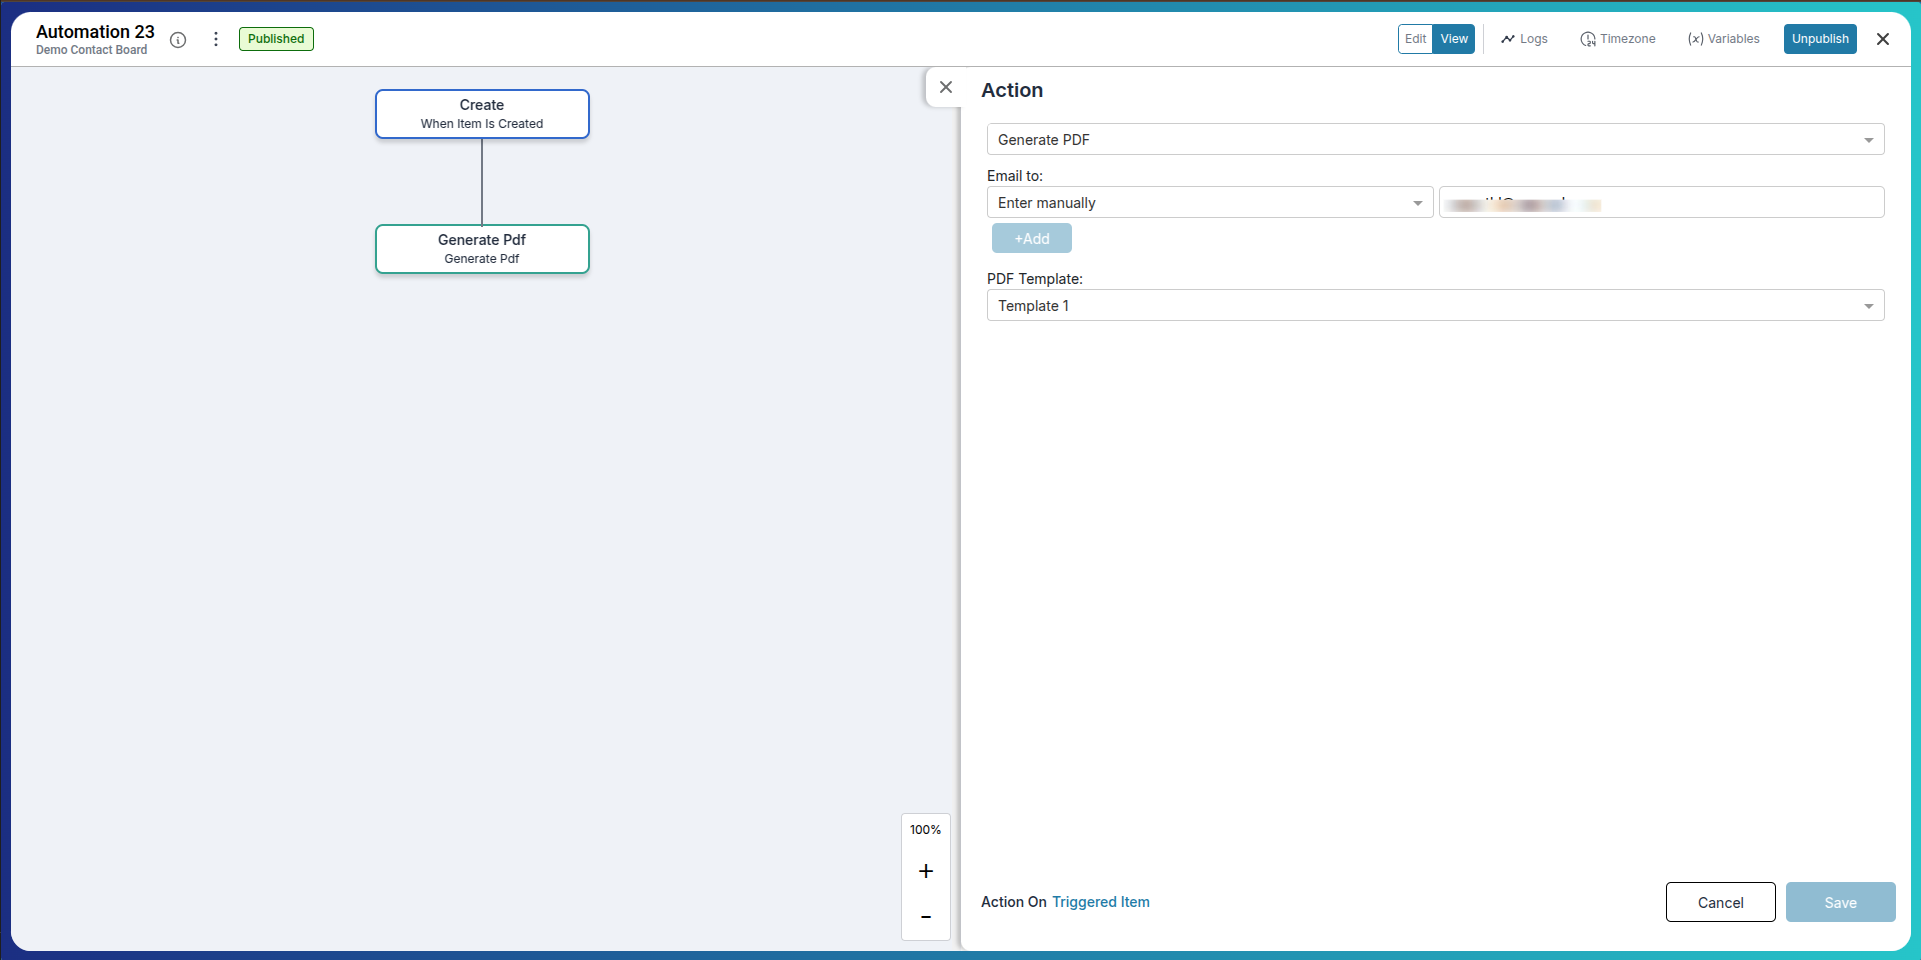Viewport: 1921px width, 960px height.
Task: Click the Published status badge
Action: point(276,39)
